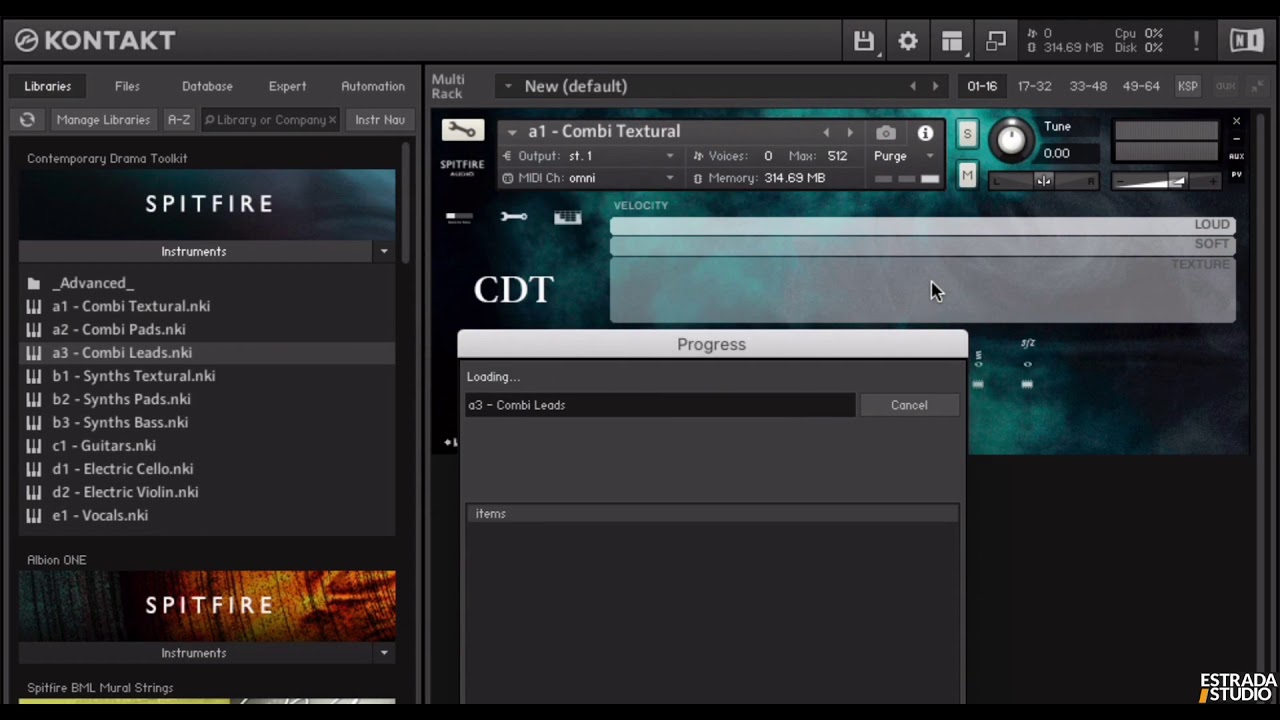Select rack page 33-48
This screenshot has height=720, width=1280.
pyautogui.click(x=1088, y=86)
